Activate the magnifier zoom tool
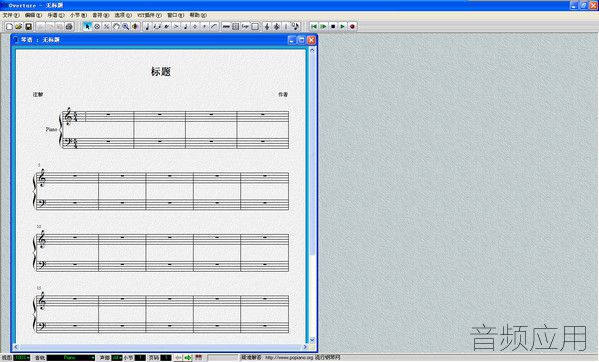The height and width of the screenshot is (362, 599). [x=126, y=26]
